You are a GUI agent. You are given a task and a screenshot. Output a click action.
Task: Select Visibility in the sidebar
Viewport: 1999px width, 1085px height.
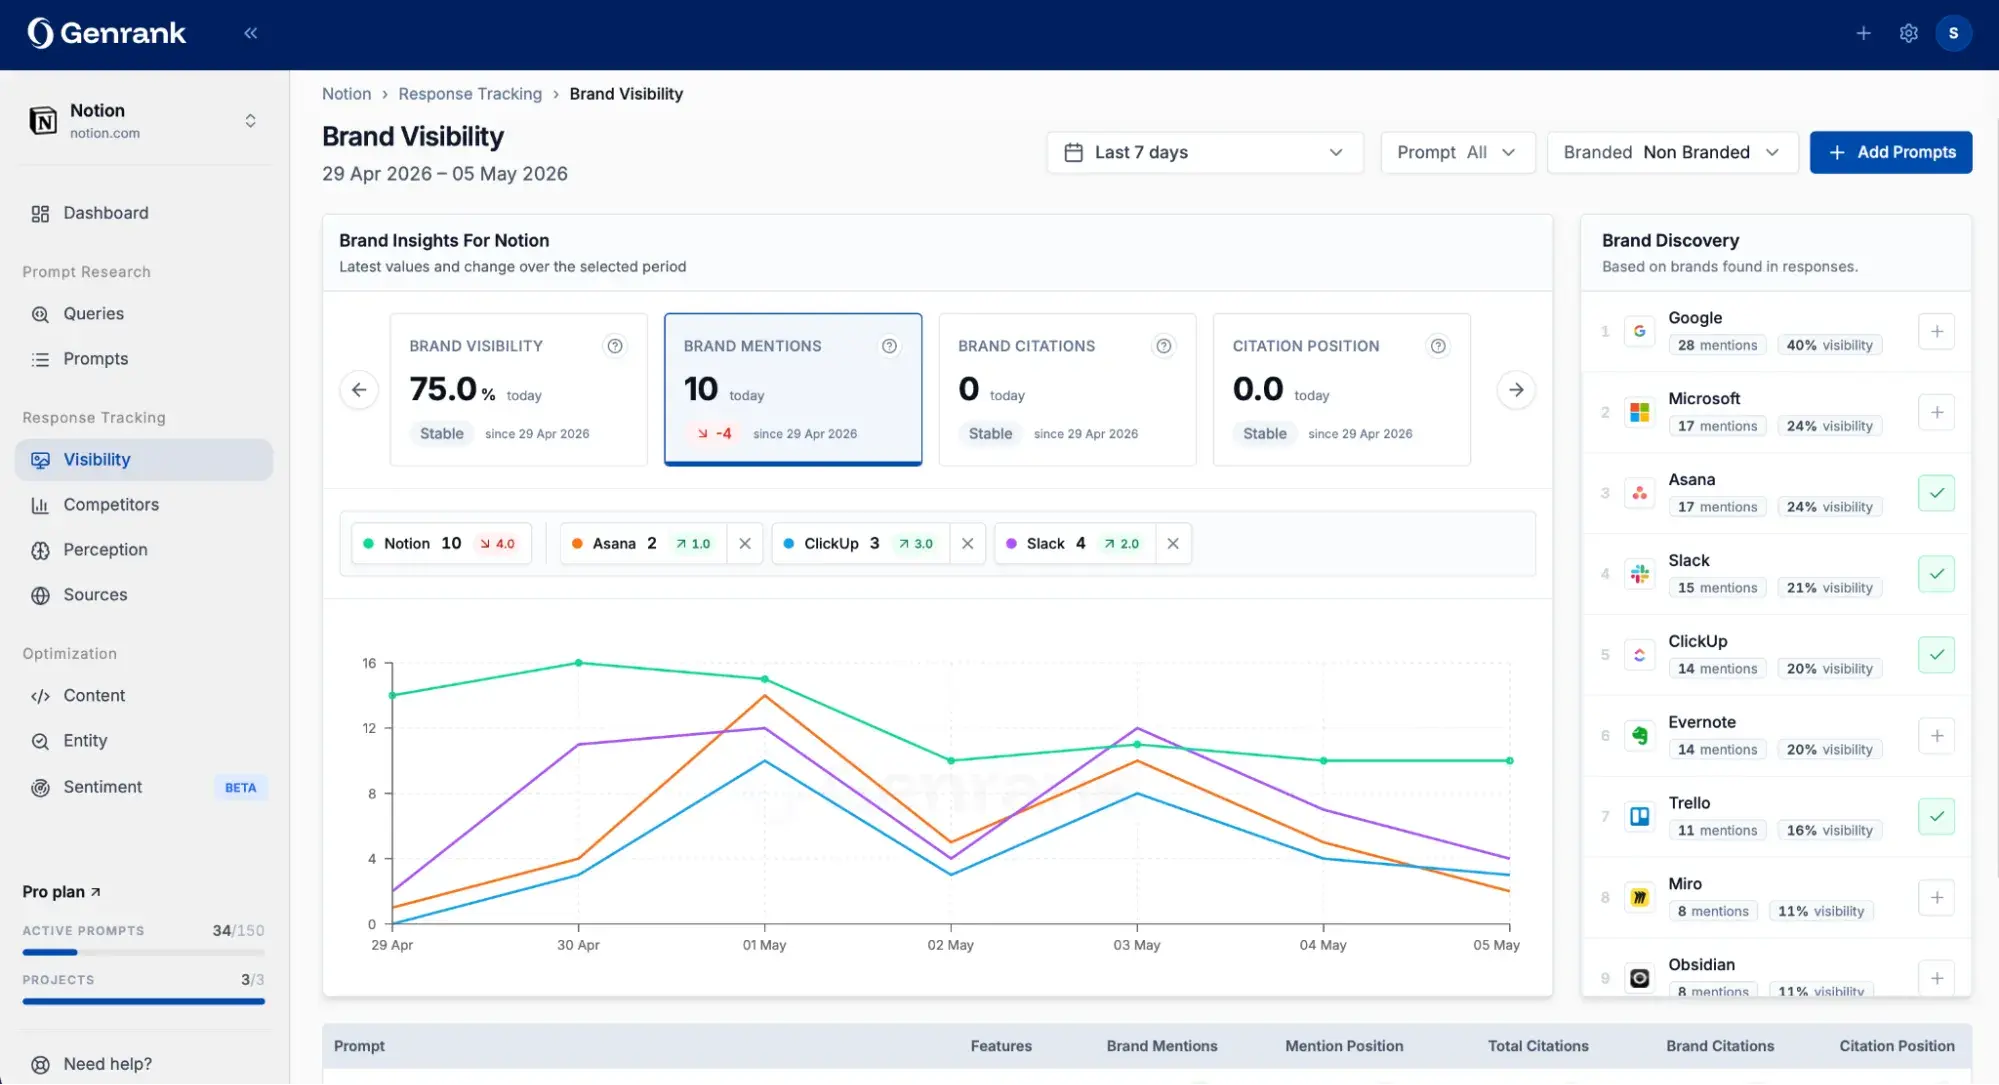point(144,460)
